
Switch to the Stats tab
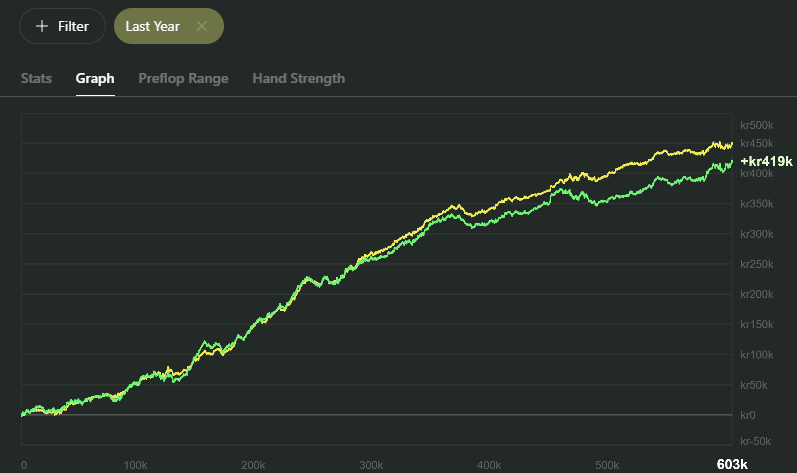pos(36,78)
